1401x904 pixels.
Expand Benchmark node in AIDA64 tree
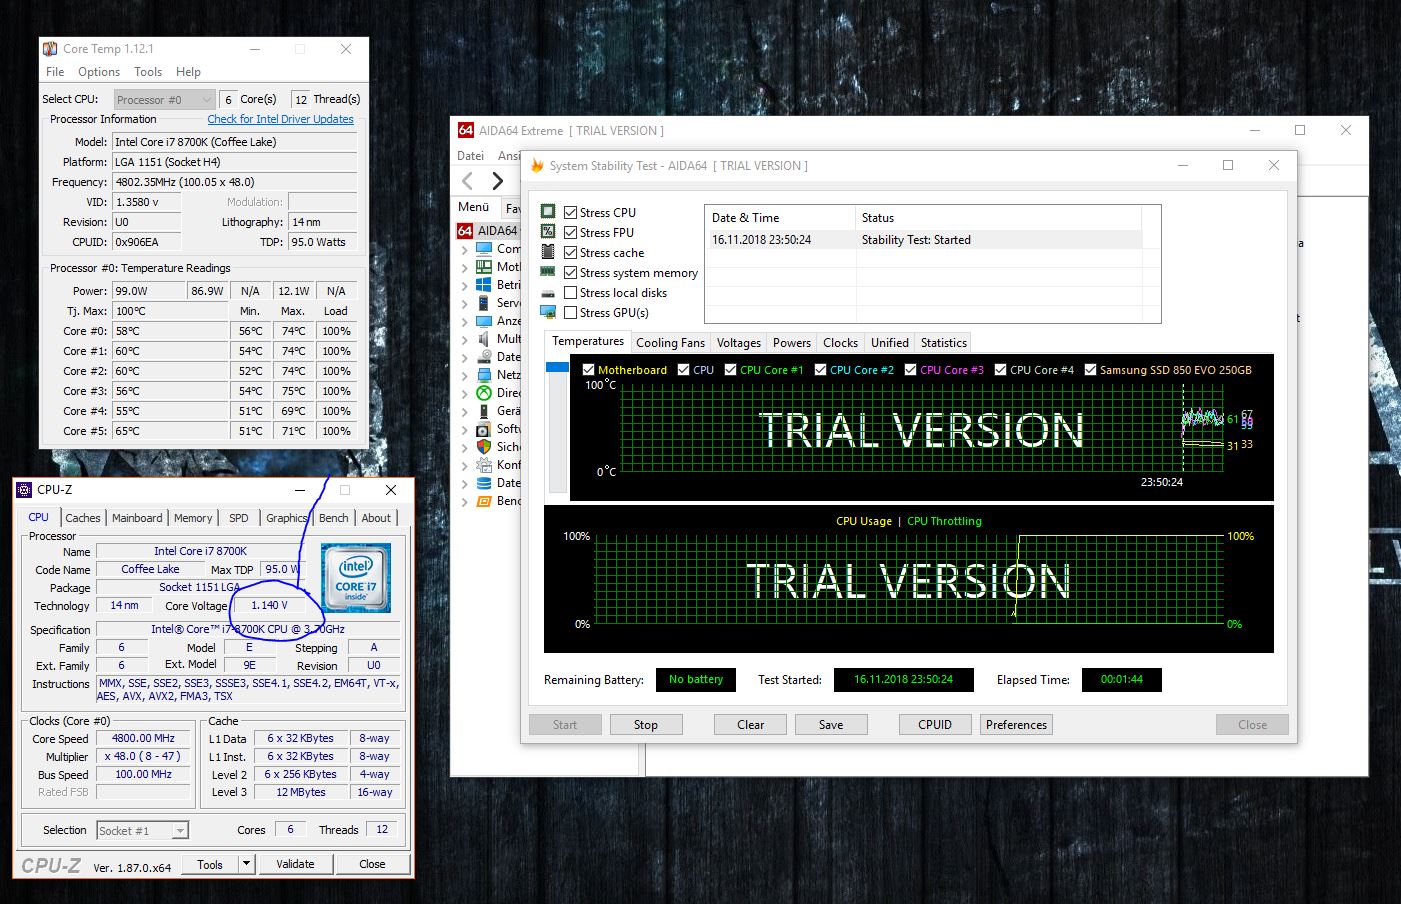pyautogui.click(x=465, y=501)
